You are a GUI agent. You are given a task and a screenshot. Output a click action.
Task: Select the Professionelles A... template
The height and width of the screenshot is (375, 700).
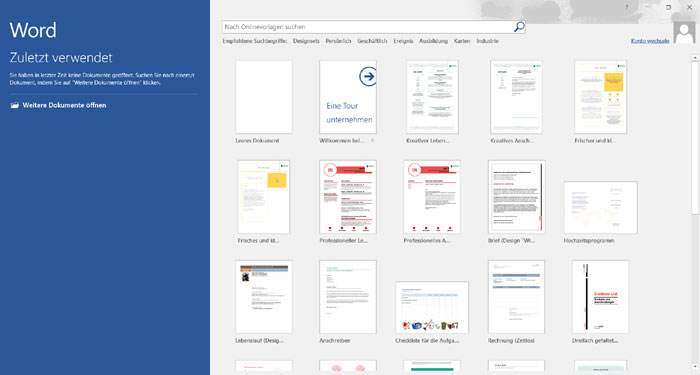[x=432, y=197]
